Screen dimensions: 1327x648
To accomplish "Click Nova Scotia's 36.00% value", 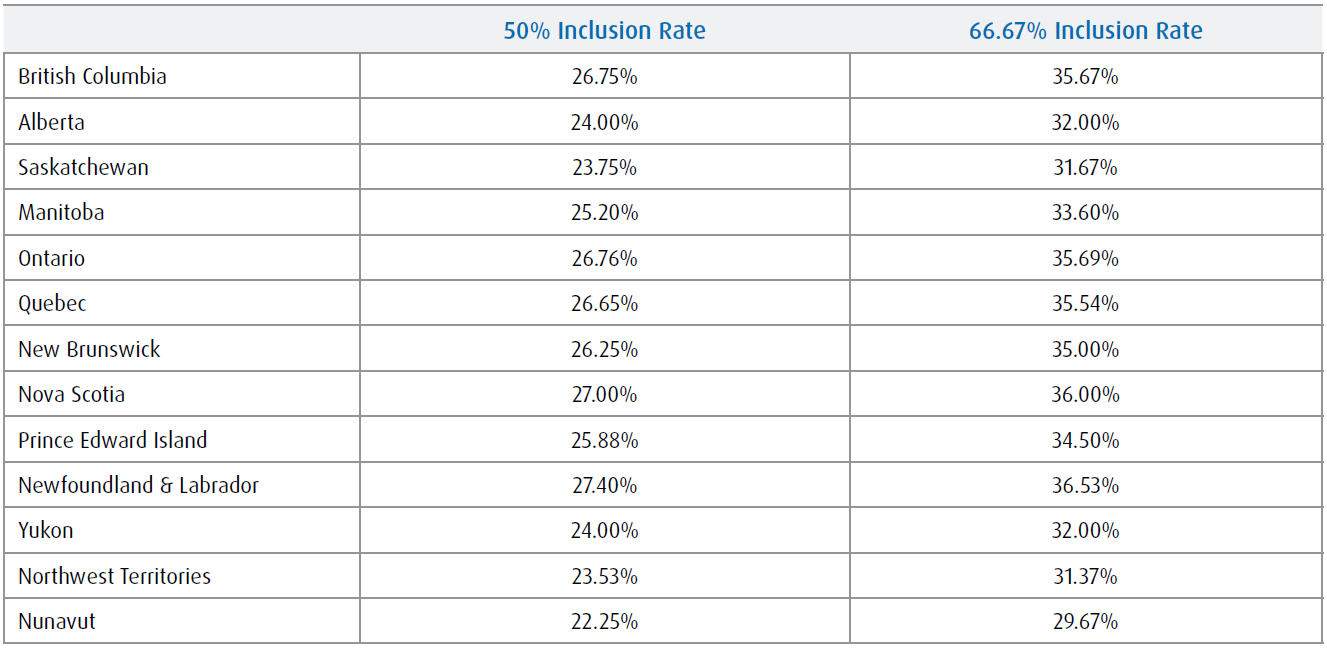I will (1085, 395).
